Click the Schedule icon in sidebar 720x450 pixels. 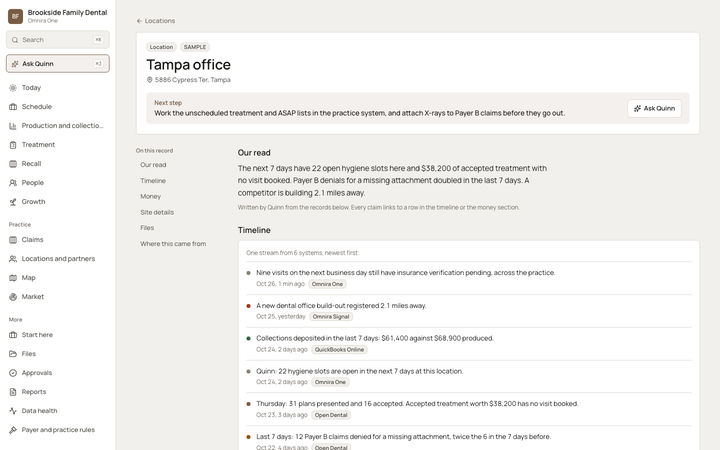[x=13, y=107]
